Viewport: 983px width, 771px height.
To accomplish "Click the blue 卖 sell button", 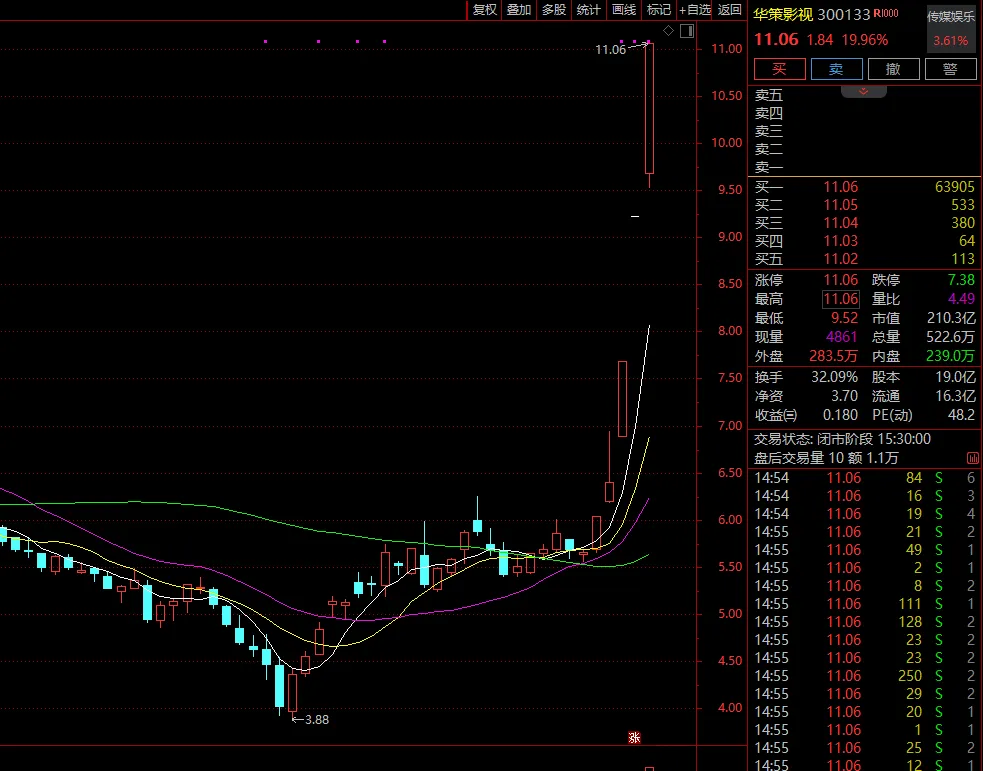I will click(x=837, y=69).
